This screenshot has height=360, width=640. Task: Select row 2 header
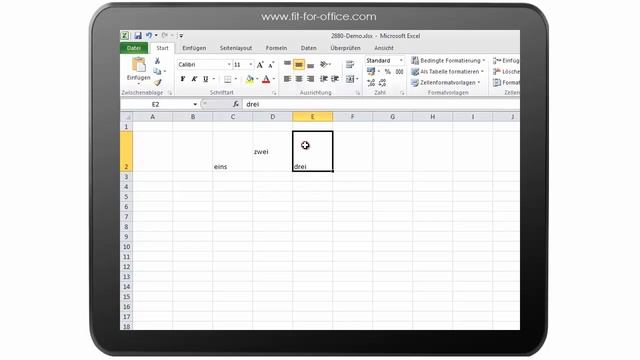pos(126,151)
